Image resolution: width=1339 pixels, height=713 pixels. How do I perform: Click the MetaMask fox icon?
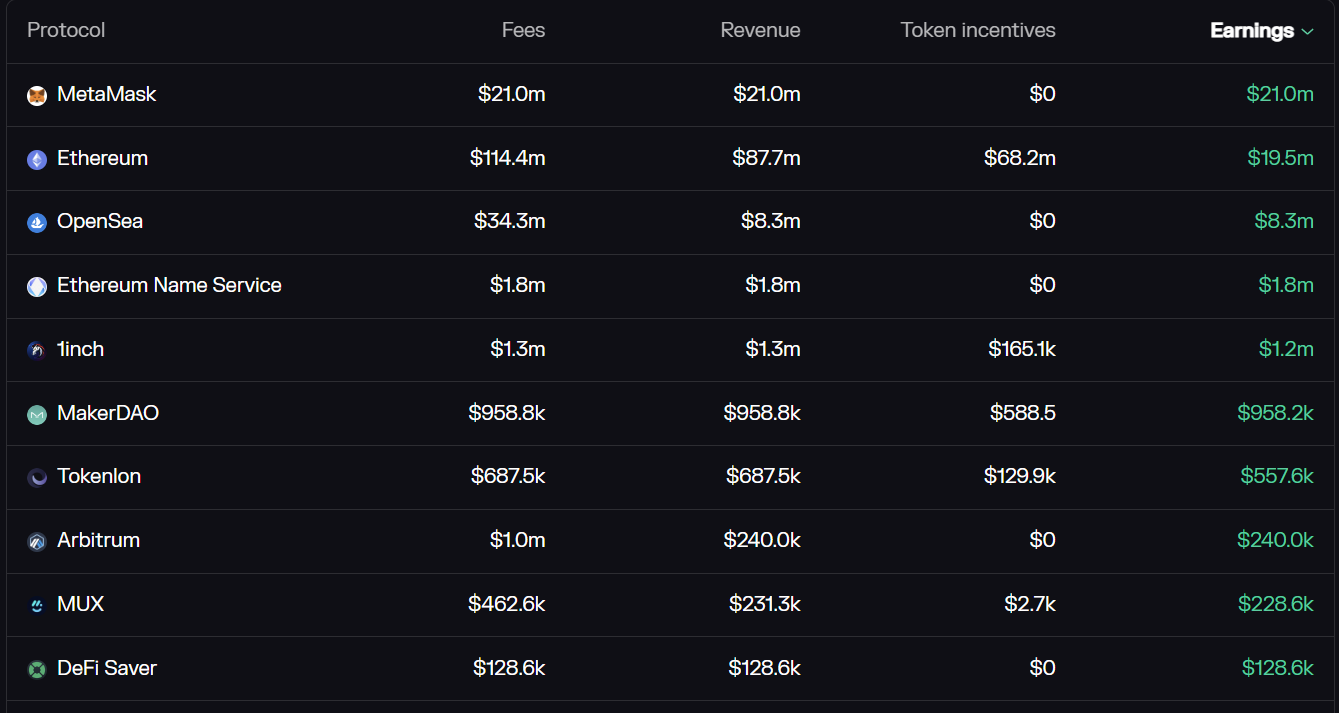pyautogui.click(x=37, y=96)
